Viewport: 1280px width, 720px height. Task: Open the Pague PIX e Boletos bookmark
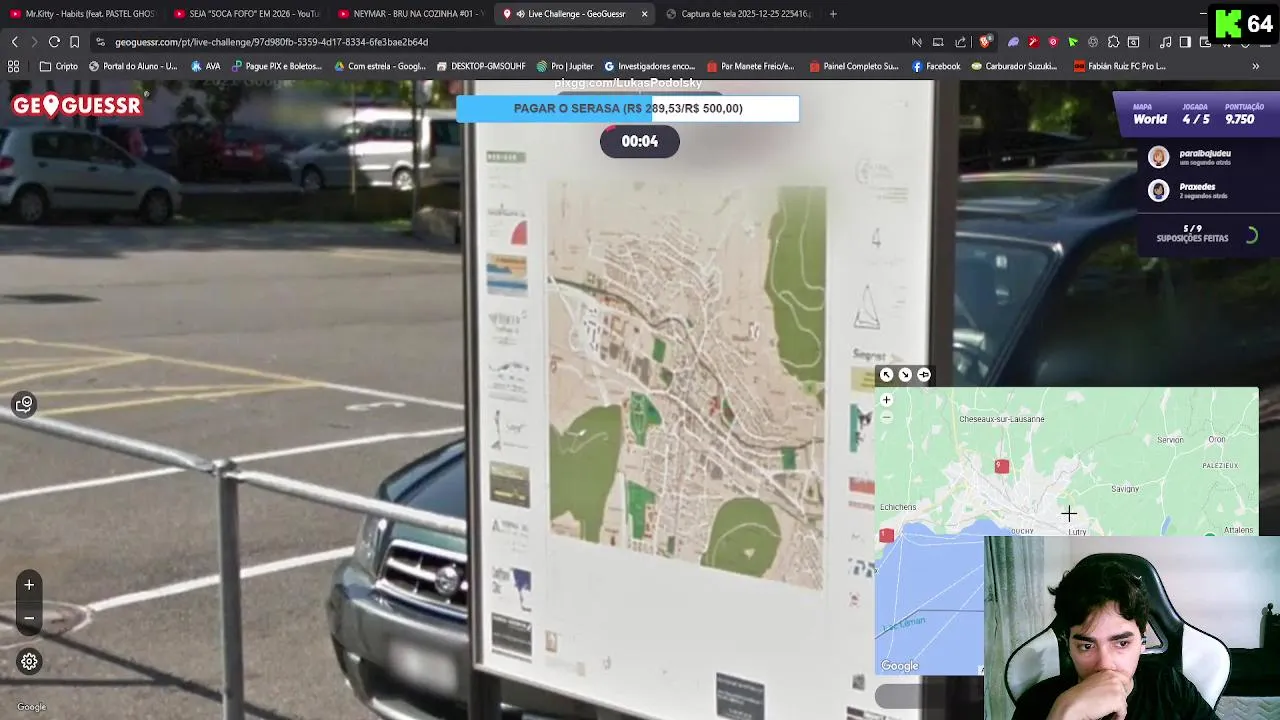pos(277,66)
